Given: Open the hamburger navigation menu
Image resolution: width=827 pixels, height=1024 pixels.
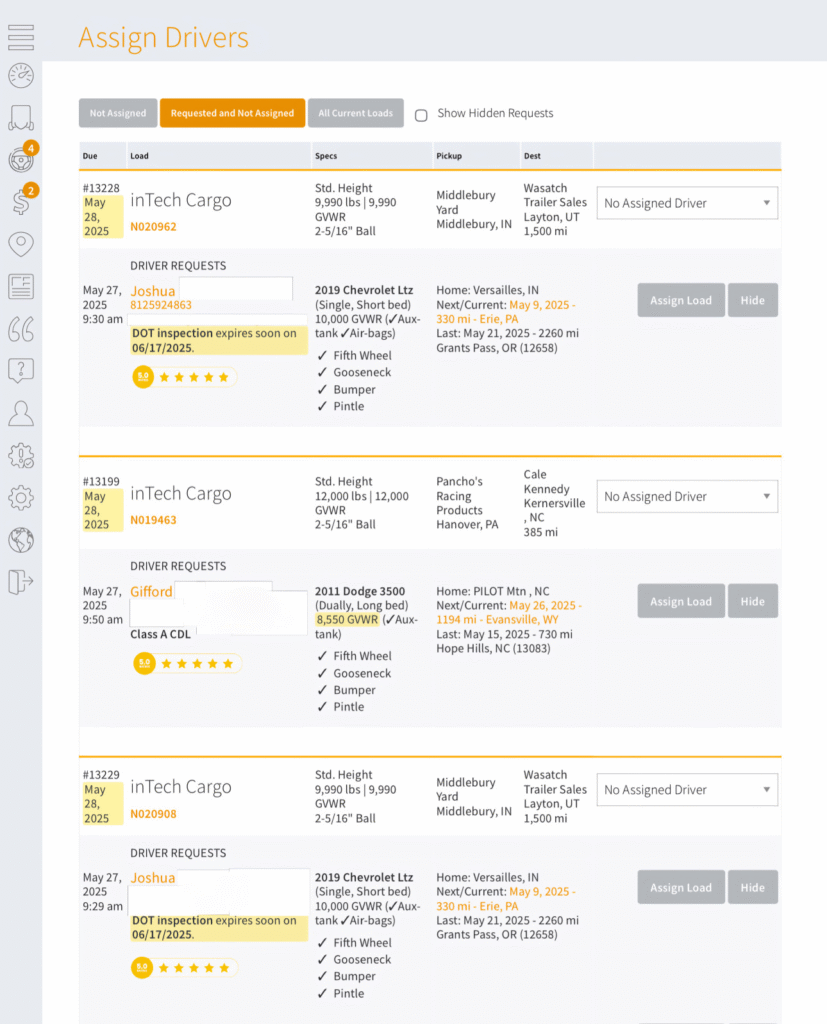Looking at the screenshot, I should (x=21, y=37).
